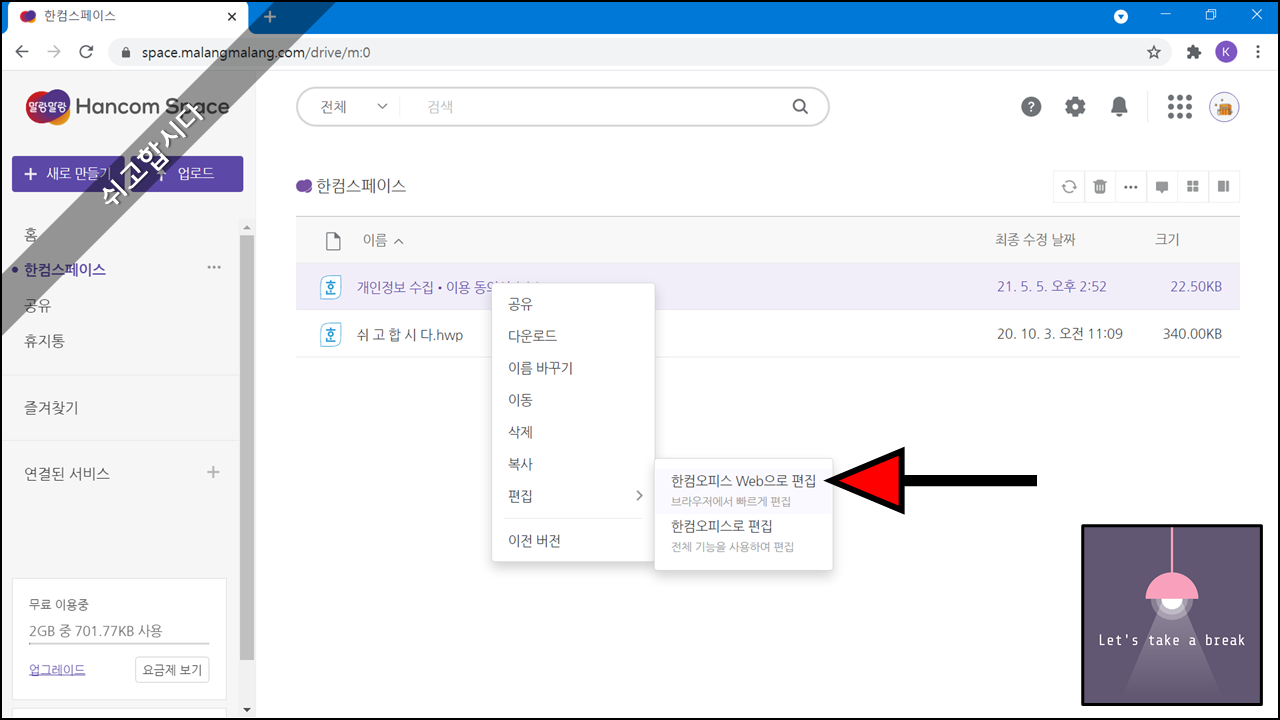This screenshot has height=720, width=1280.
Task: Click the file type column header icon
Action: (x=334, y=241)
